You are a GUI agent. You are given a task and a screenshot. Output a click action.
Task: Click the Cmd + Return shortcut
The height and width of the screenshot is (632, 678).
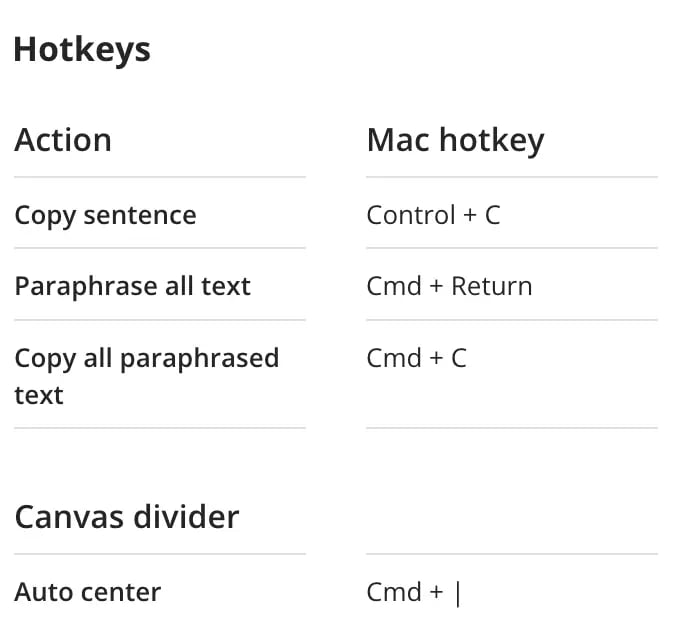coord(449,286)
